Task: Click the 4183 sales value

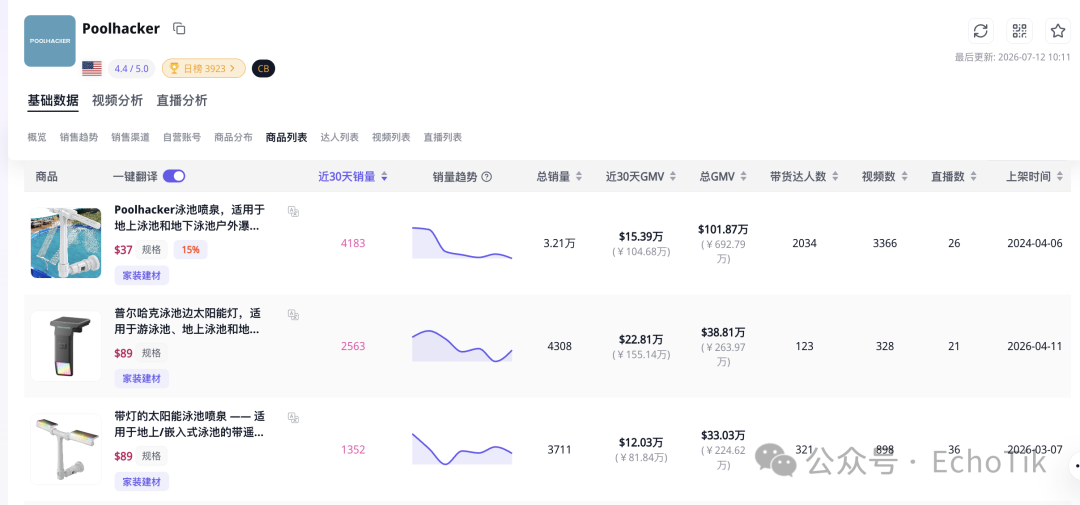Action: pos(353,243)
